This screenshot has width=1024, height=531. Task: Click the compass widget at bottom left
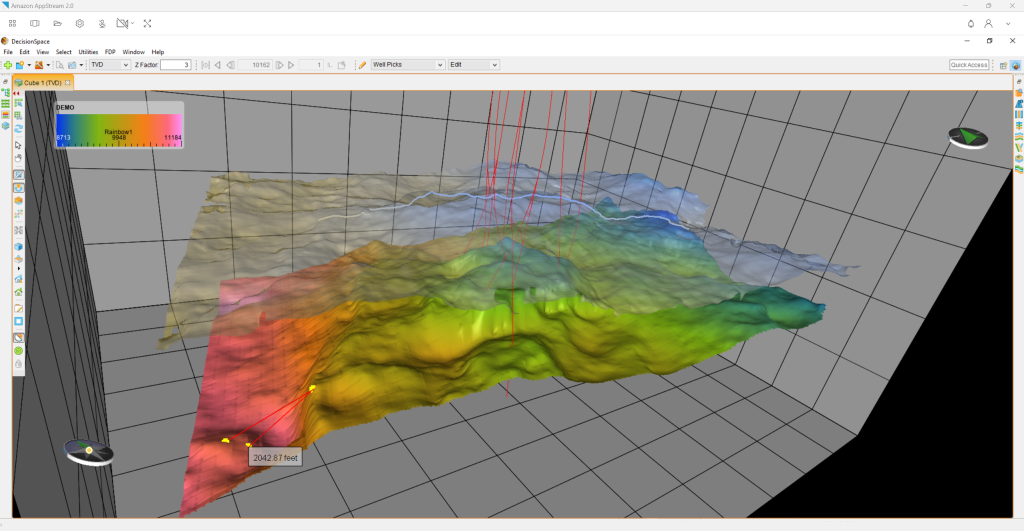pyautogui.click(x=89, y=452)
